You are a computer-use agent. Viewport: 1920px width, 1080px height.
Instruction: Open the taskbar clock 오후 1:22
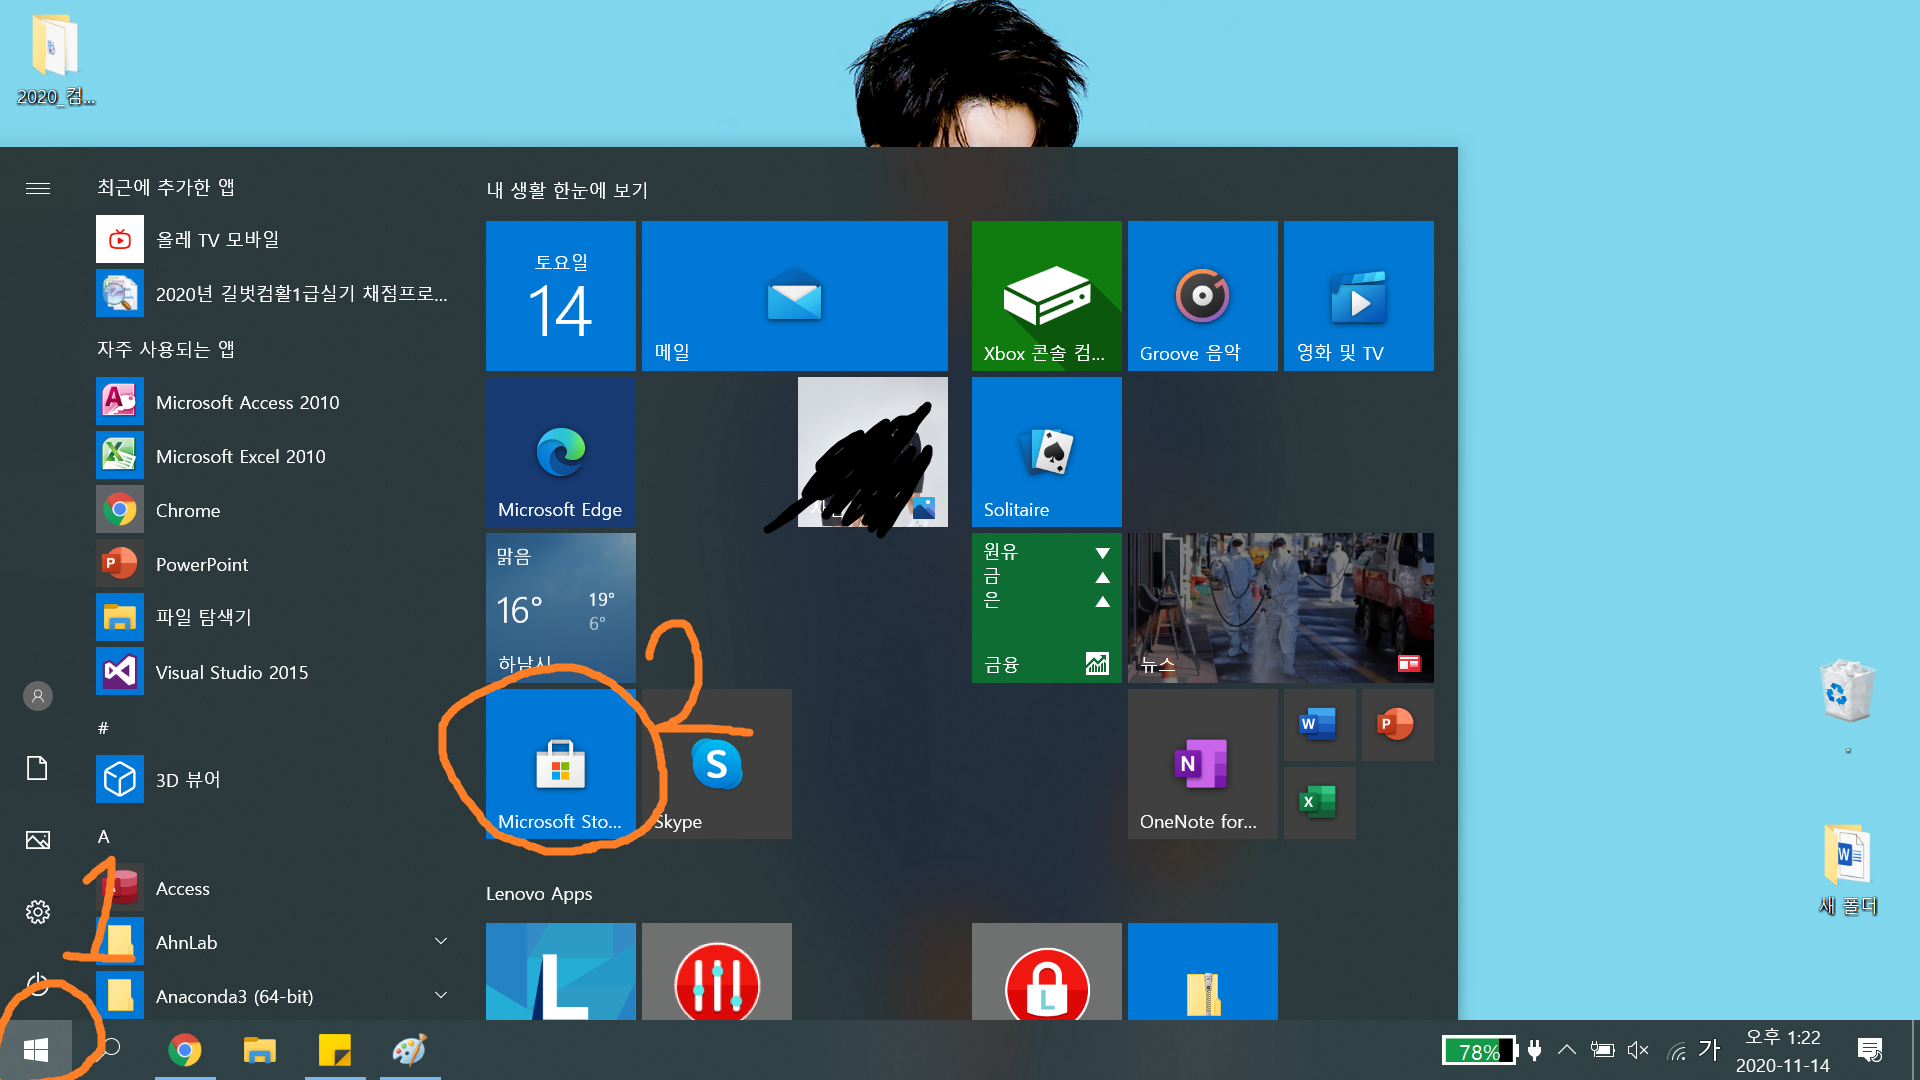[1783, 1050]
